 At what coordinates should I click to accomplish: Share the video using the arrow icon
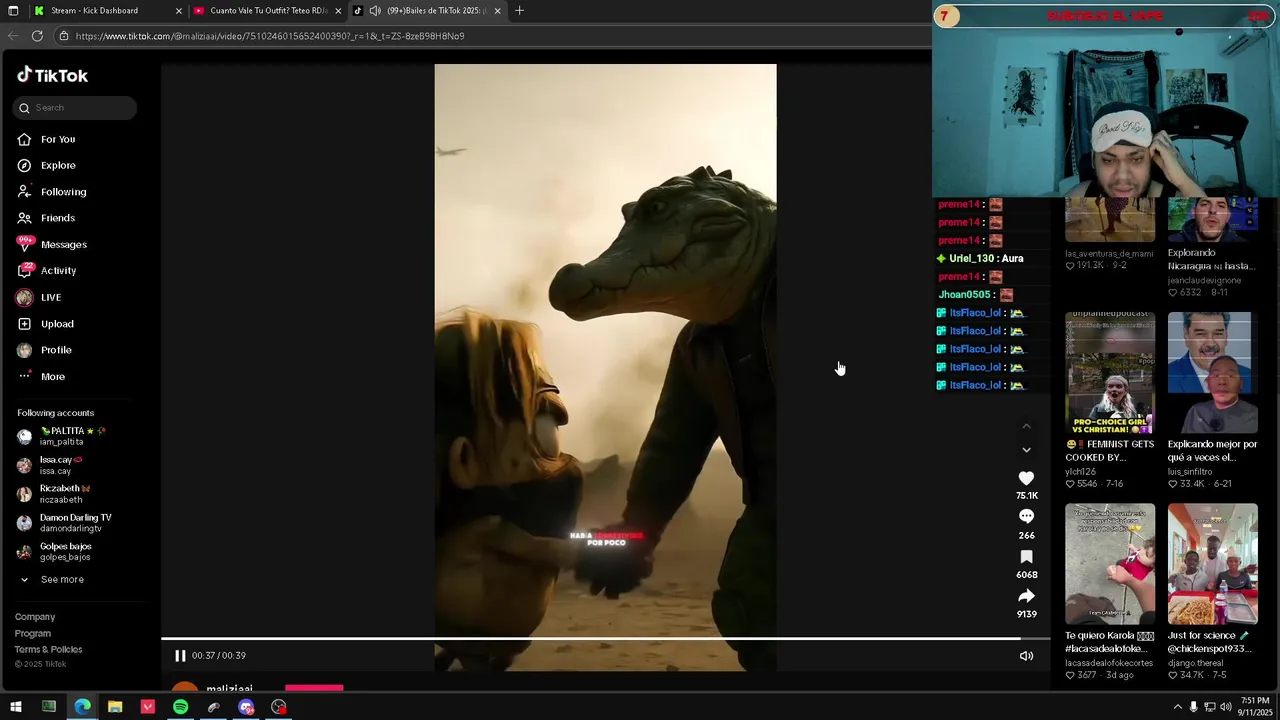pyautogui.click(x=1026, y=596)
